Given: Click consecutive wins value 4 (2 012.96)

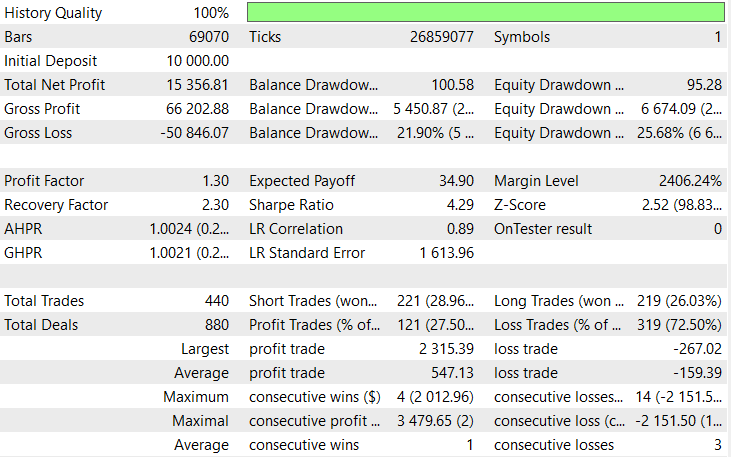Looking at the screenshot, I should (435, 397).
